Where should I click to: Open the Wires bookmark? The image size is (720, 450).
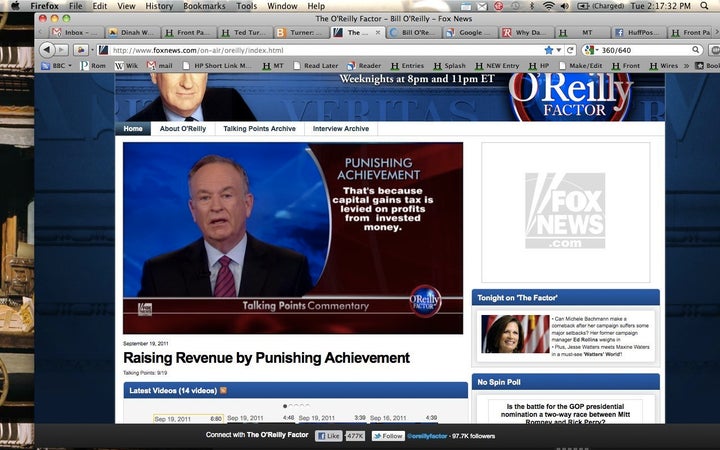(664, 66)
